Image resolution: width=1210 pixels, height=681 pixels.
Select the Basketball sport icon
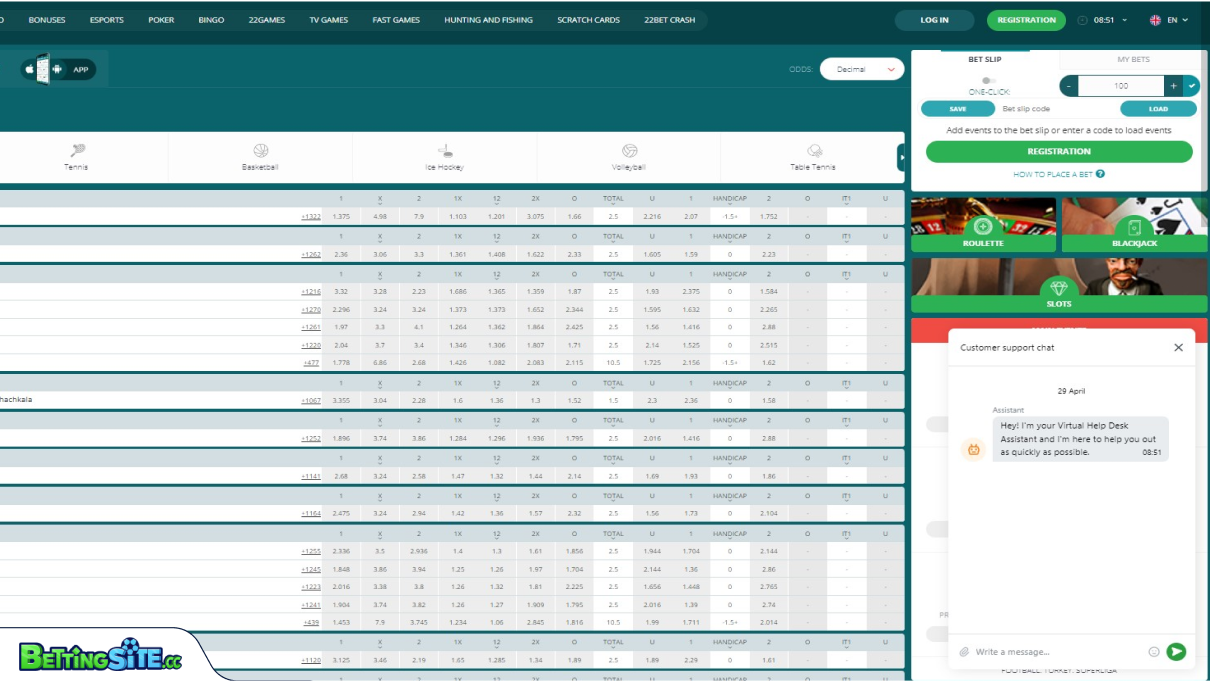[260, 152]
